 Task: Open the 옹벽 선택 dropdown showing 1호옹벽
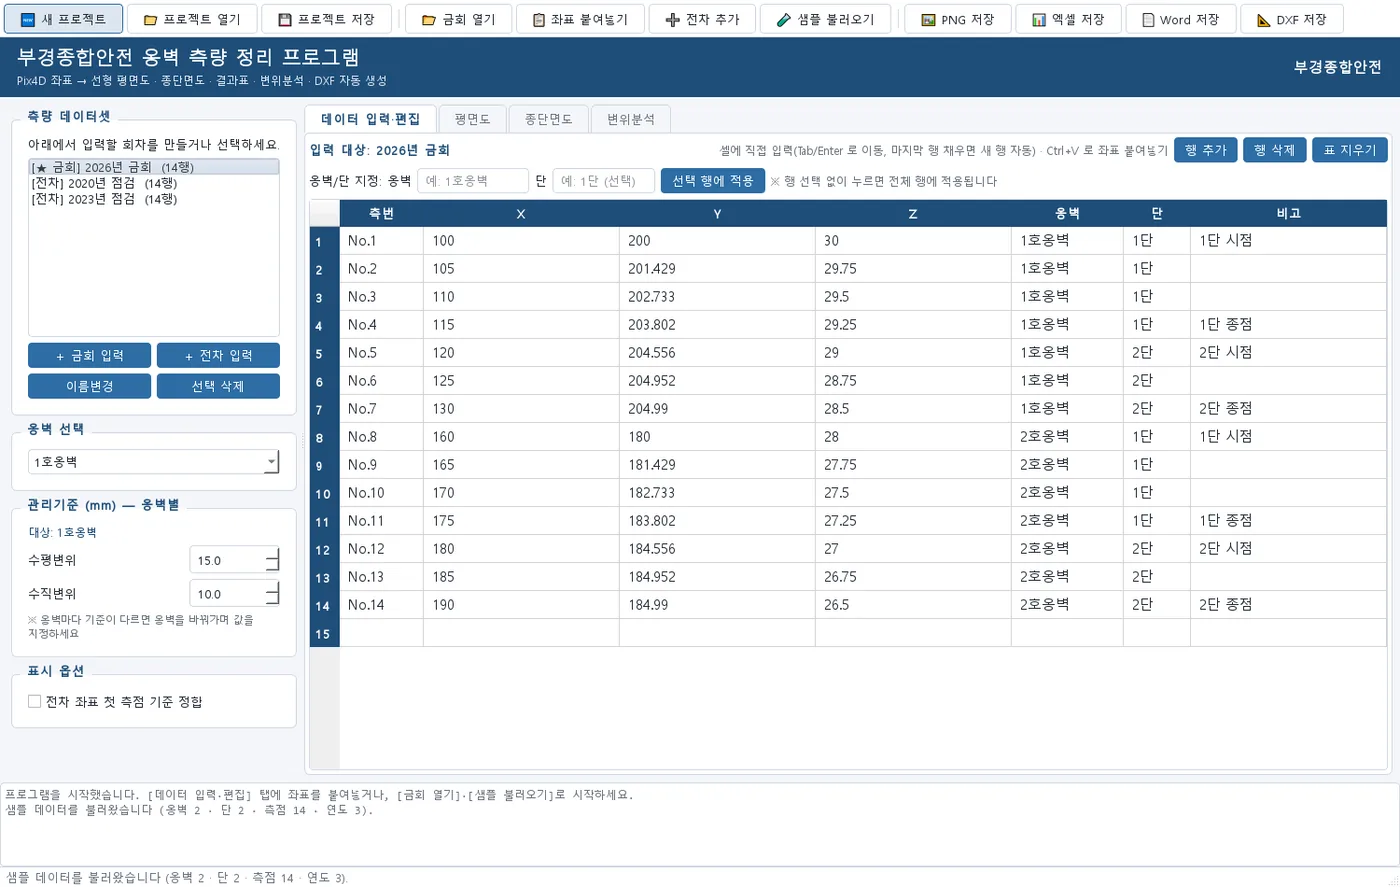(x=154, y=462)
